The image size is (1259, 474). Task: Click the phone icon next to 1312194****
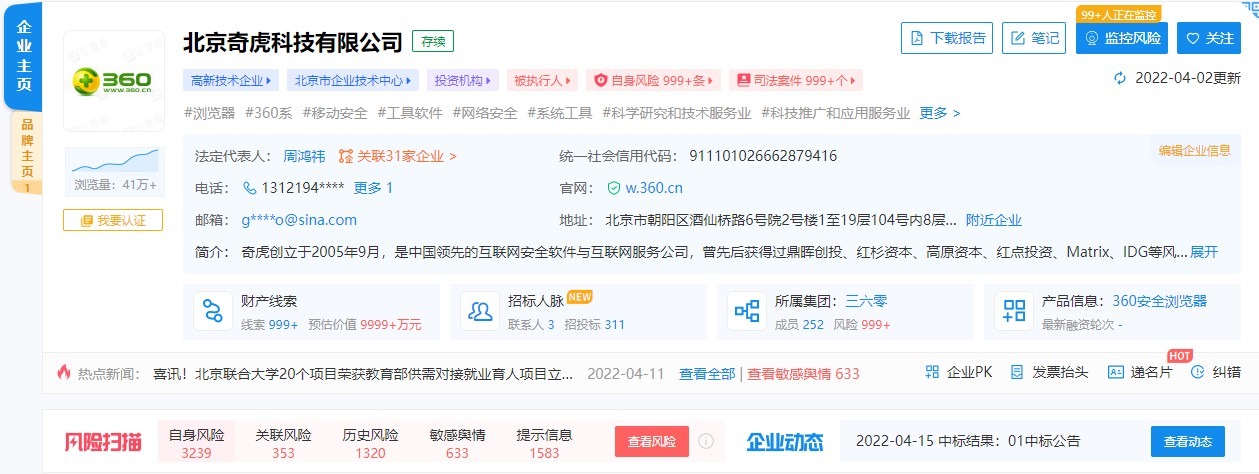point(250,188)
